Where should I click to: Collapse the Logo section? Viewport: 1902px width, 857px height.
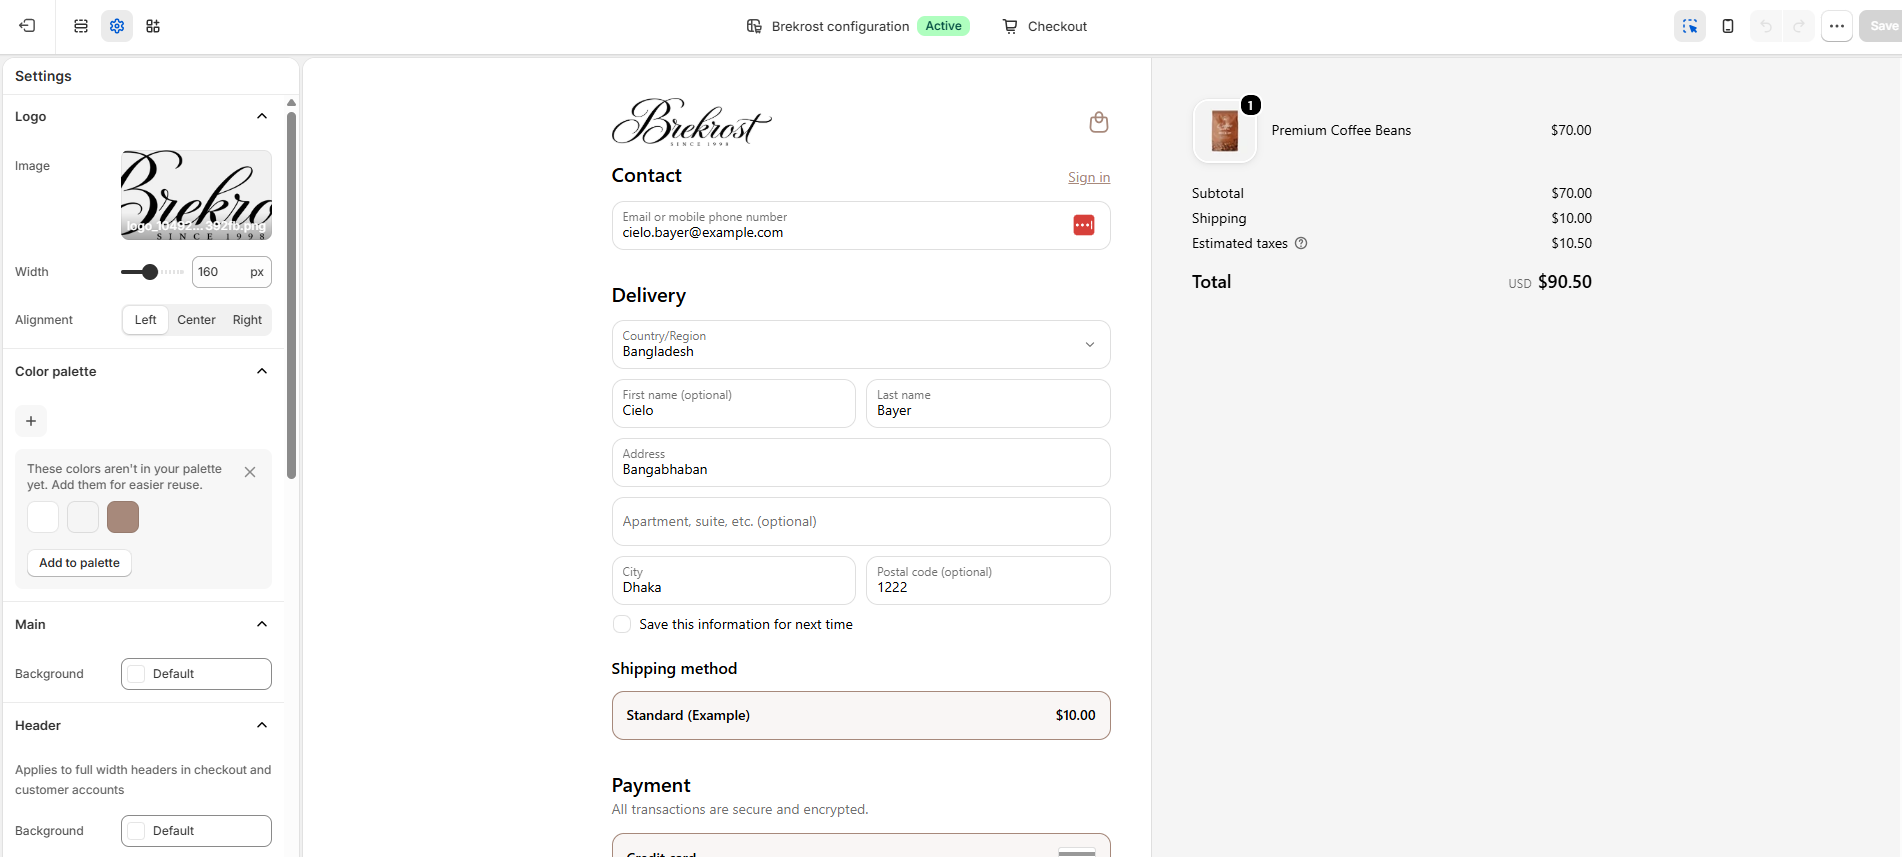[262, 116]
